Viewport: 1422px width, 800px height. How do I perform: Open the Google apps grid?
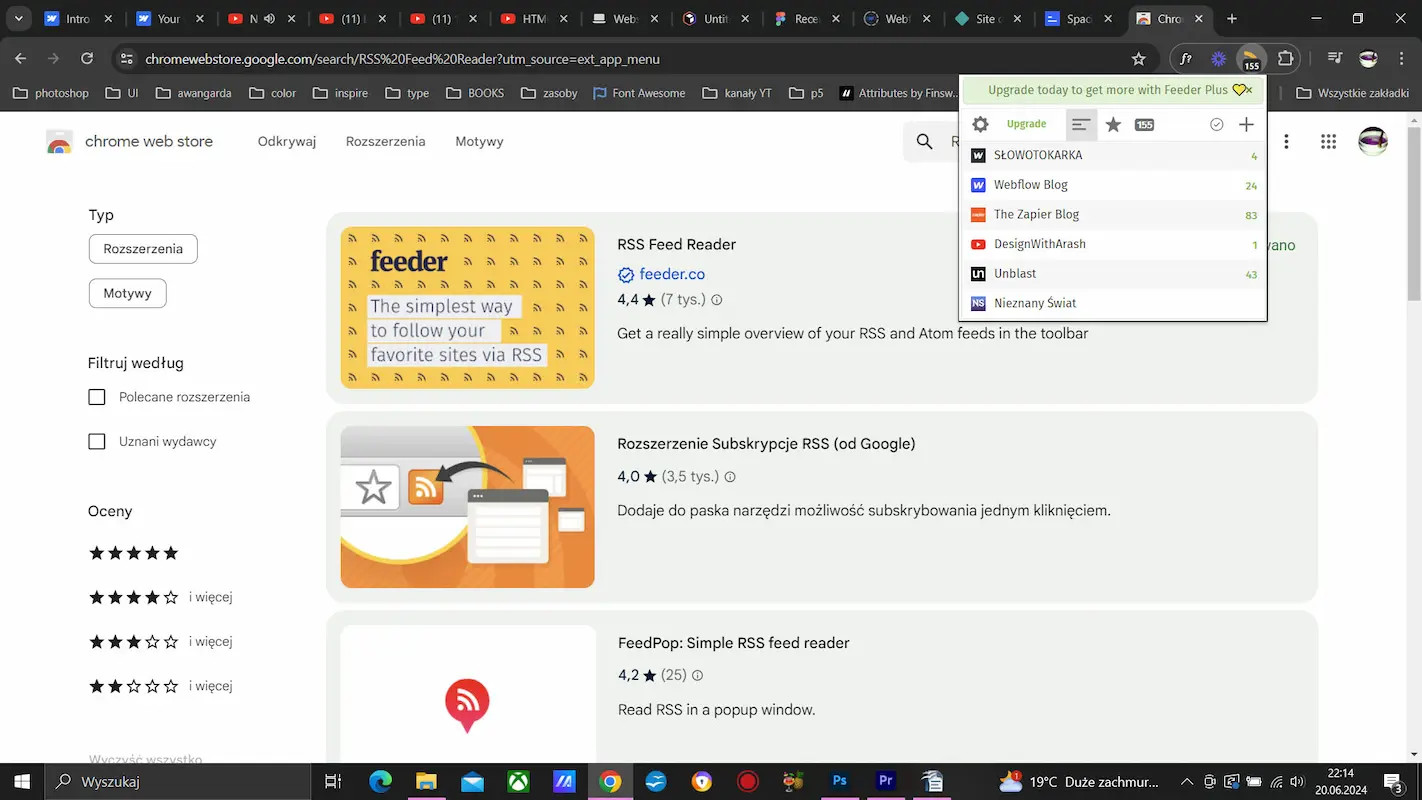pyautogui.click(x=1328, y=142)
